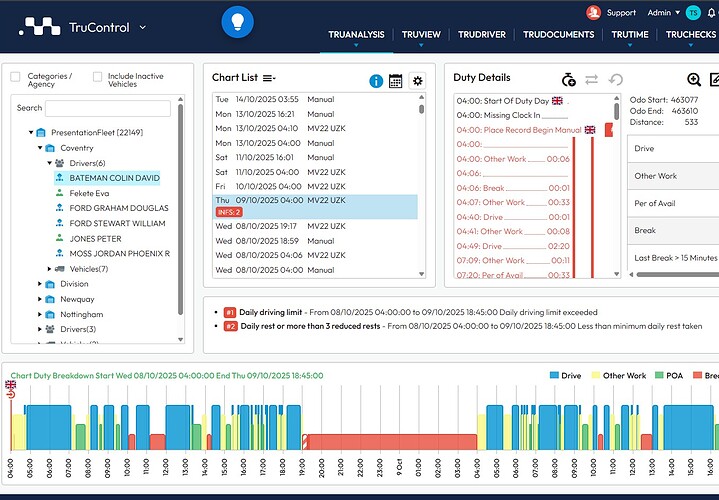Open the TRUDOCUMENTS tab
The width and height of the screenshot is (719, 500).
click(x=559, y=34)
